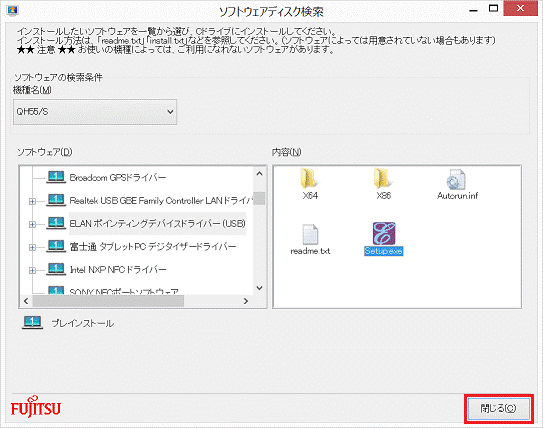
Task: Select Intel NXP NFC ドライバー entry
Action: coord(118,269)
